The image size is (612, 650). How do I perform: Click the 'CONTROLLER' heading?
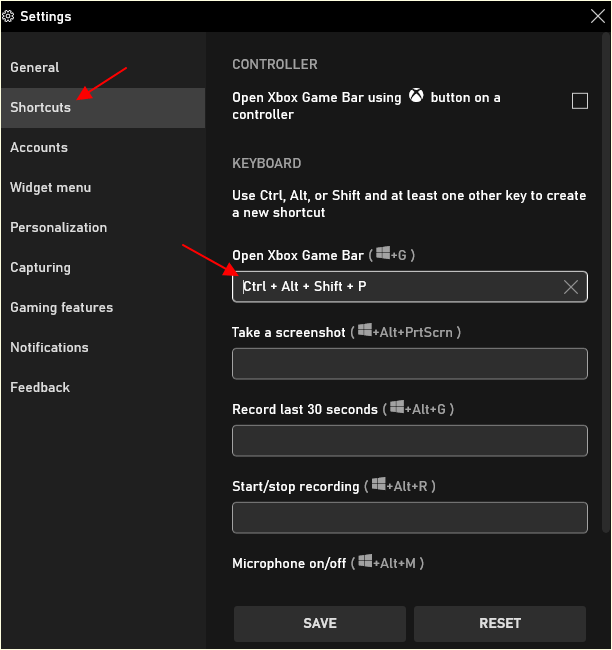[275, 64]
